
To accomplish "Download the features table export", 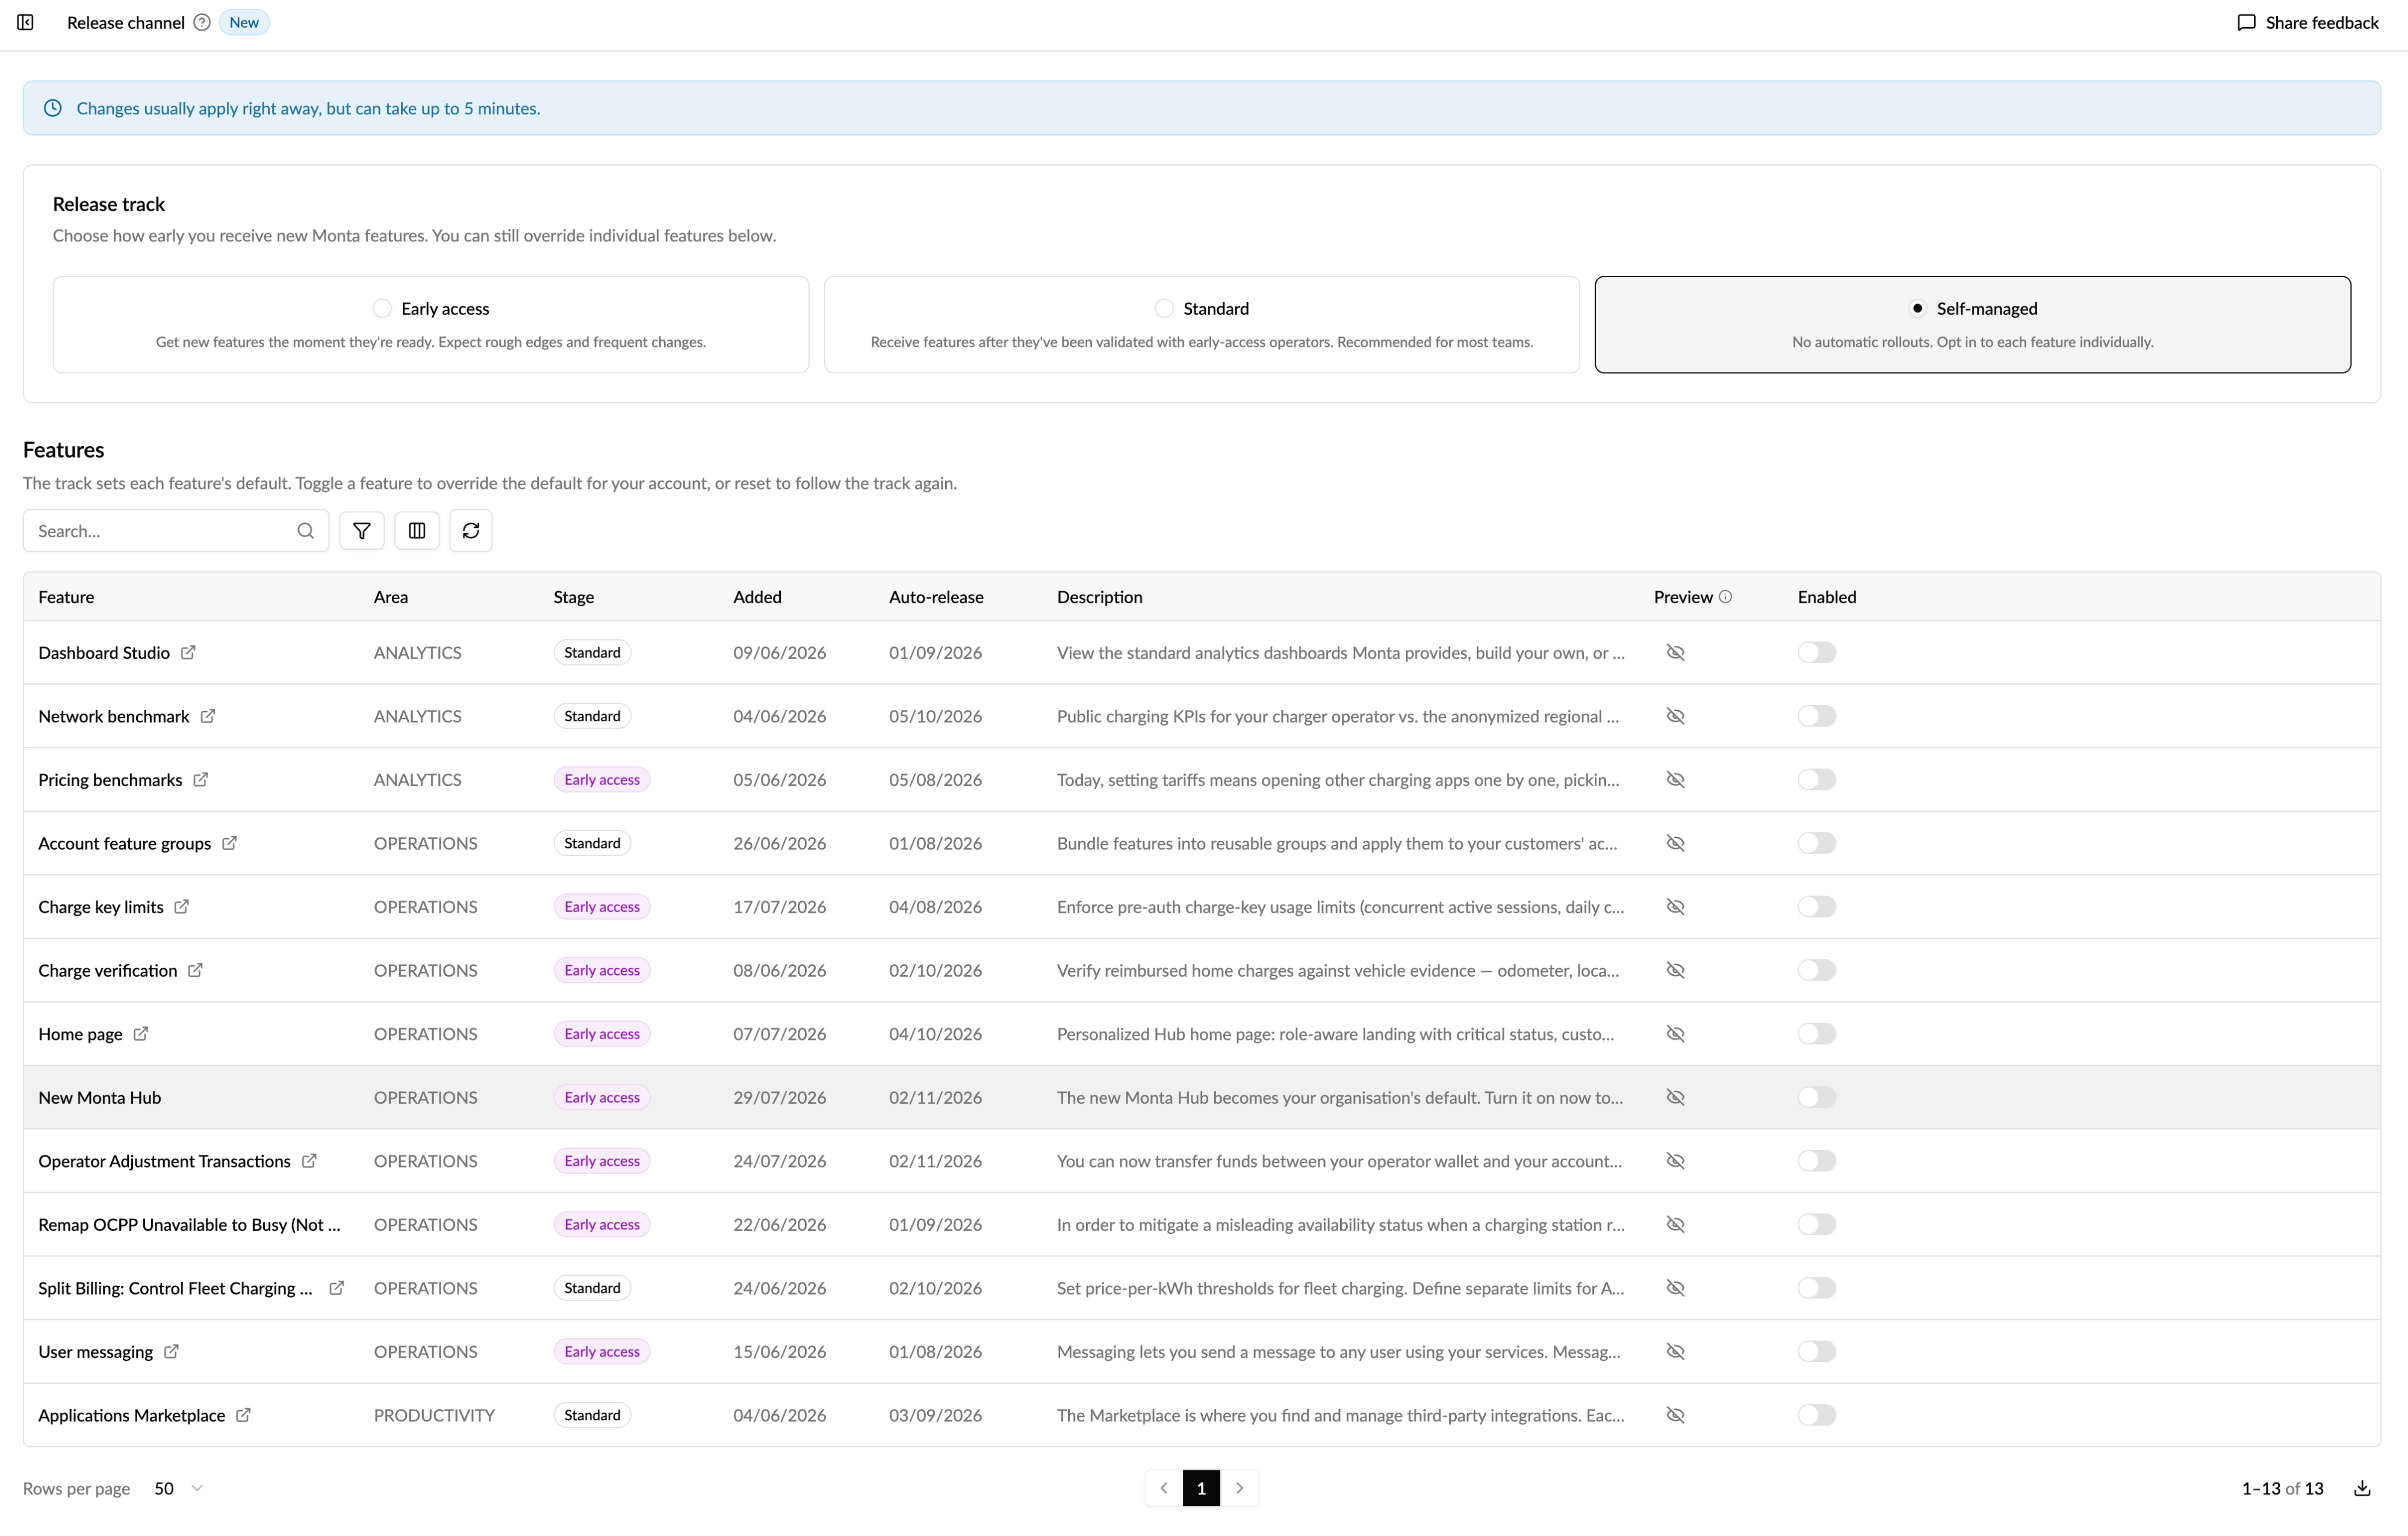I will pos(2362,1489).
